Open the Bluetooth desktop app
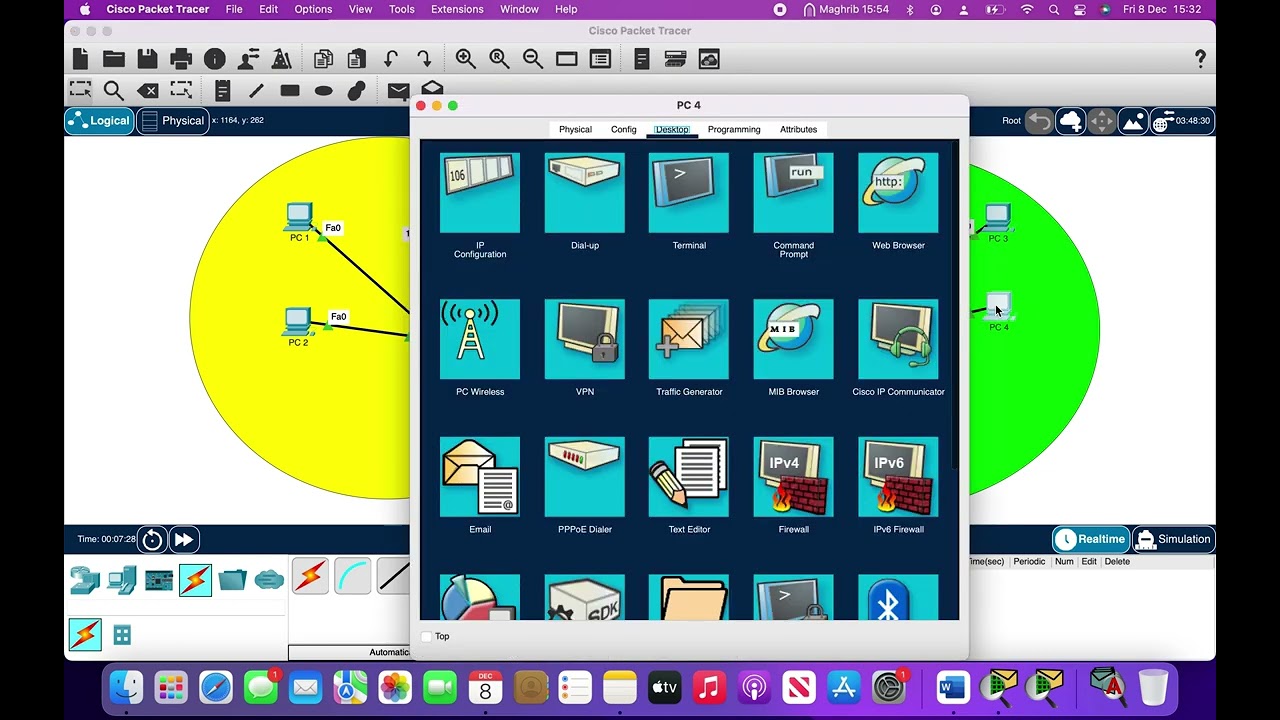This screenshot has height=720, width=1280. coord(898,597)
